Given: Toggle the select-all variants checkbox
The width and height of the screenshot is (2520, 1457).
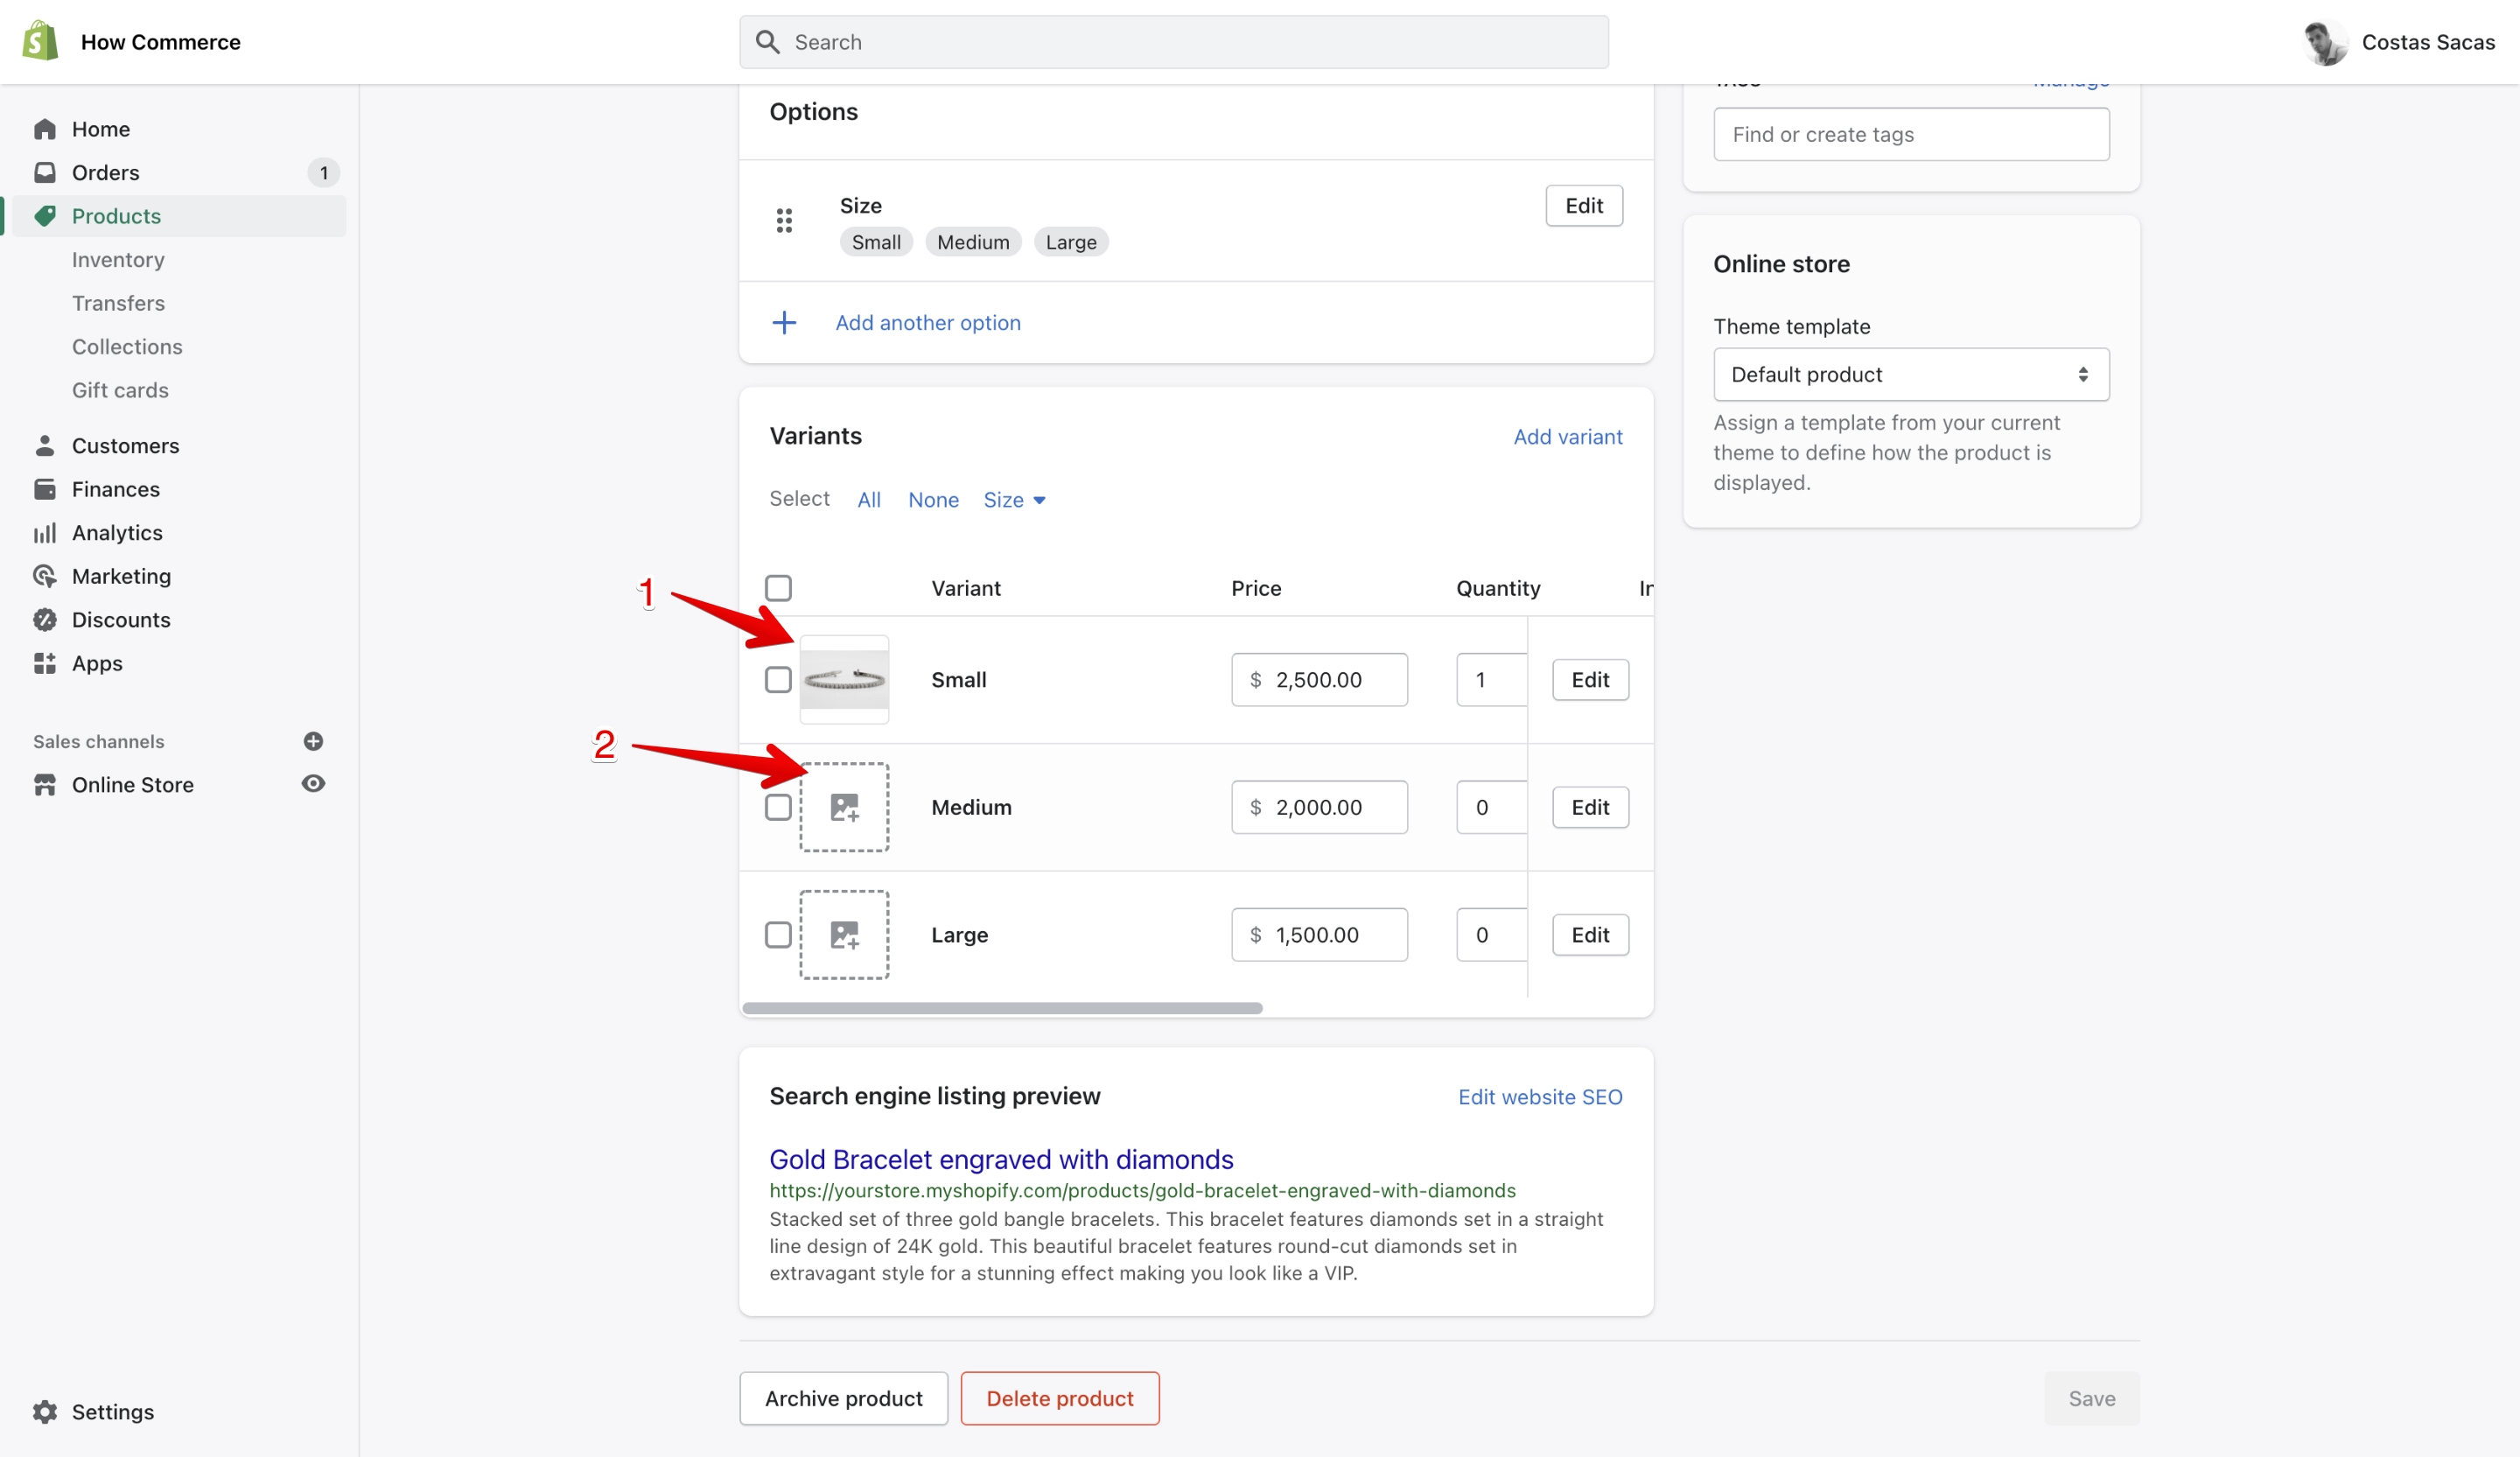Looking at the screenshot, I should 778,588.
